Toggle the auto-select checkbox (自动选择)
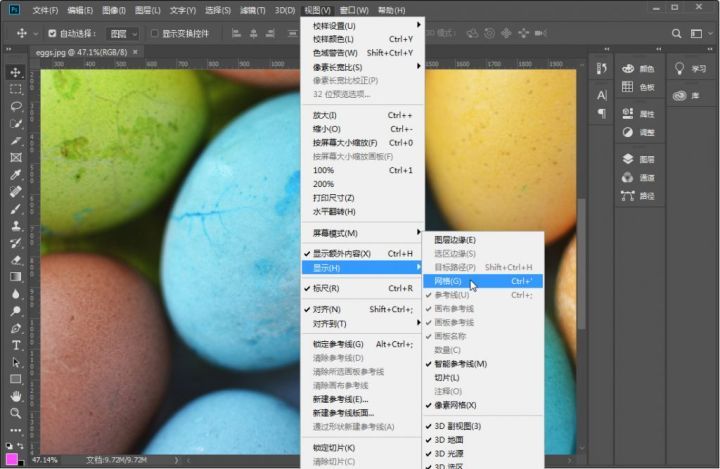The width and height of the screenshot is (720, 469). (x=52, y=34)
